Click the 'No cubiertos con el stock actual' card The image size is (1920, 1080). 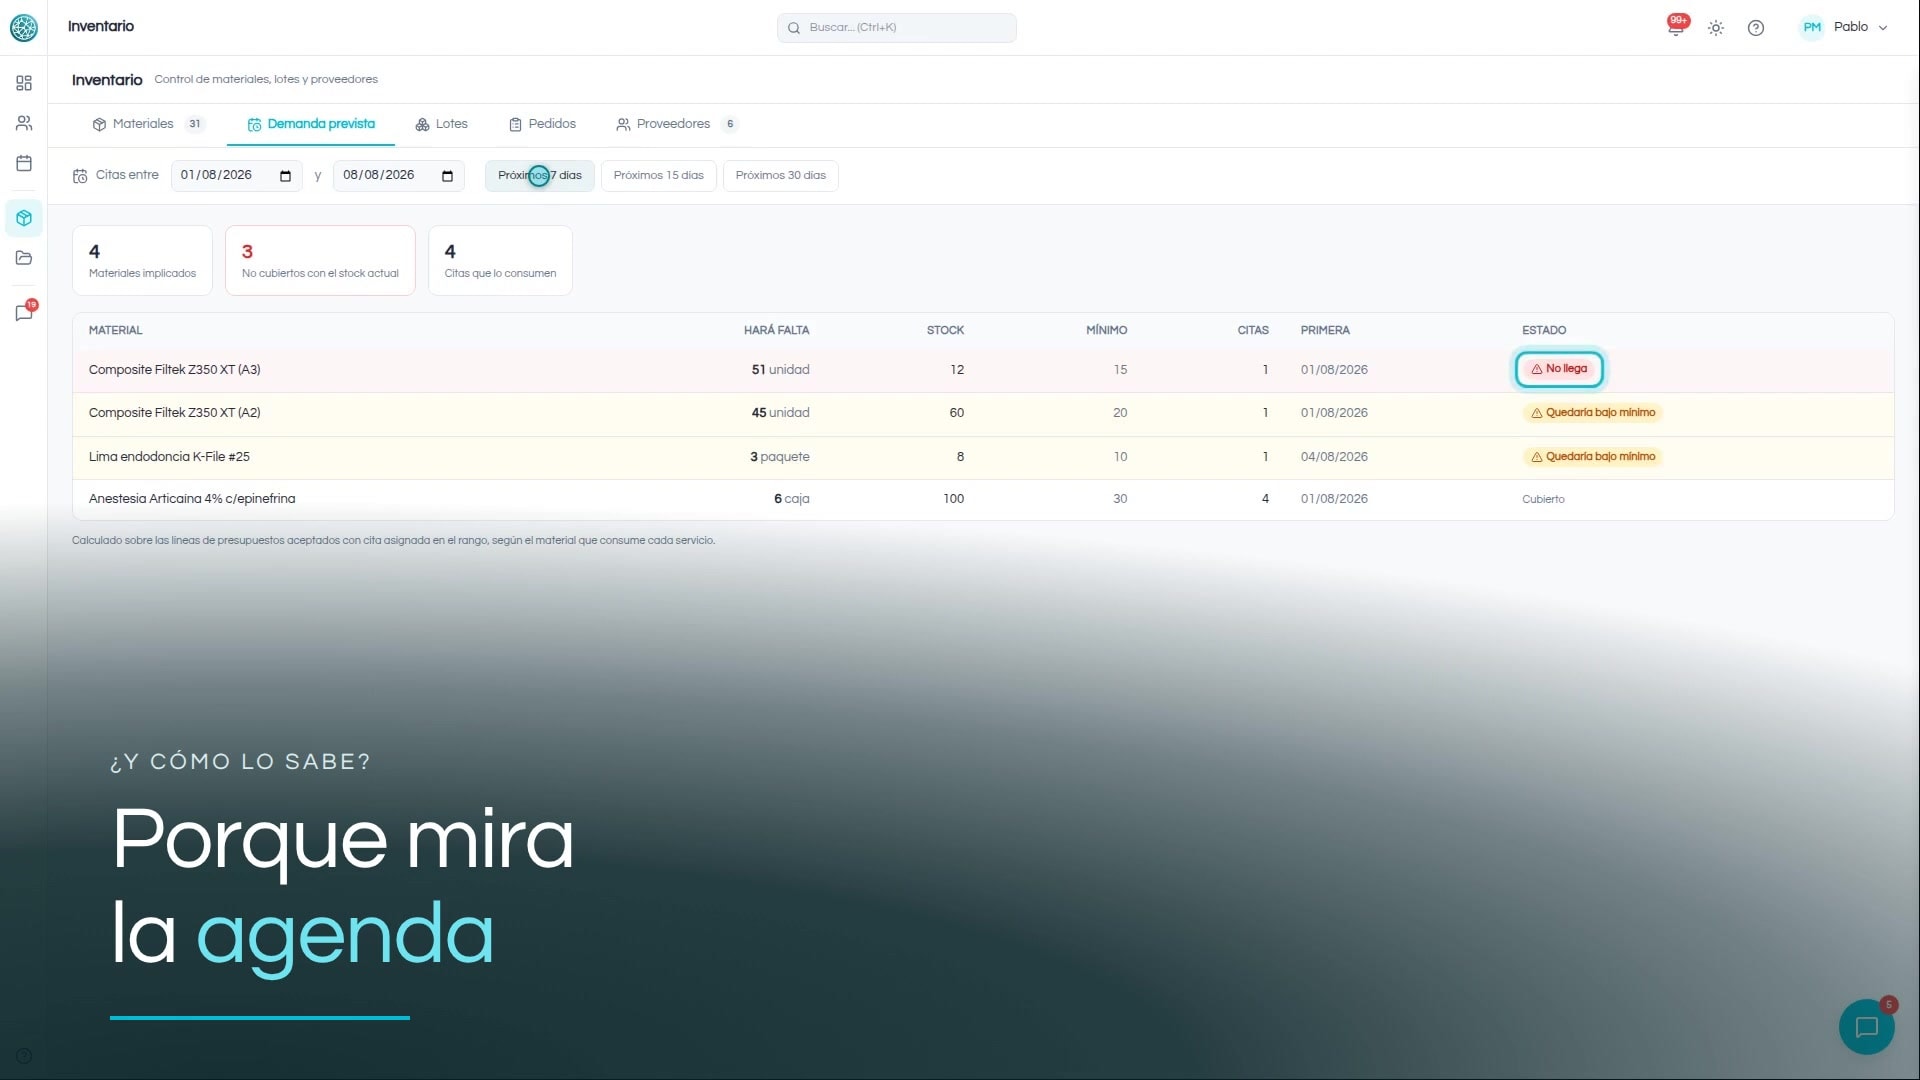(x=320, y=260)
